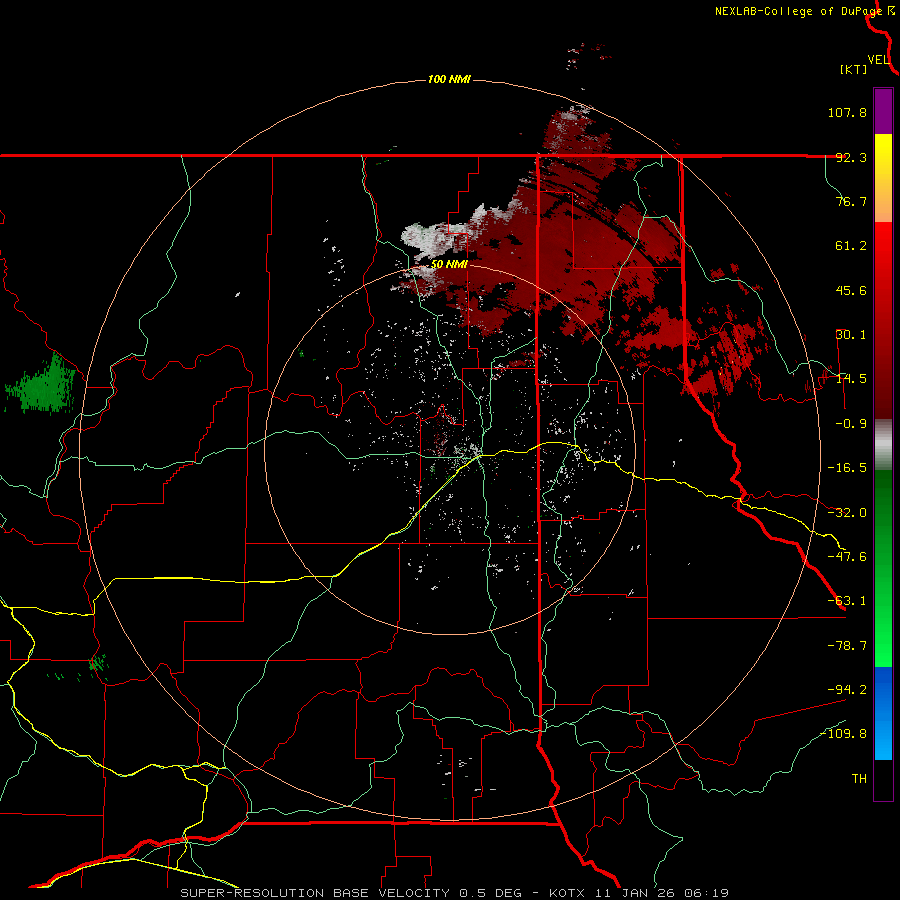900x900 pixels.
Task: Click the 76.7 velocity scale value
Action: [851, 201]
